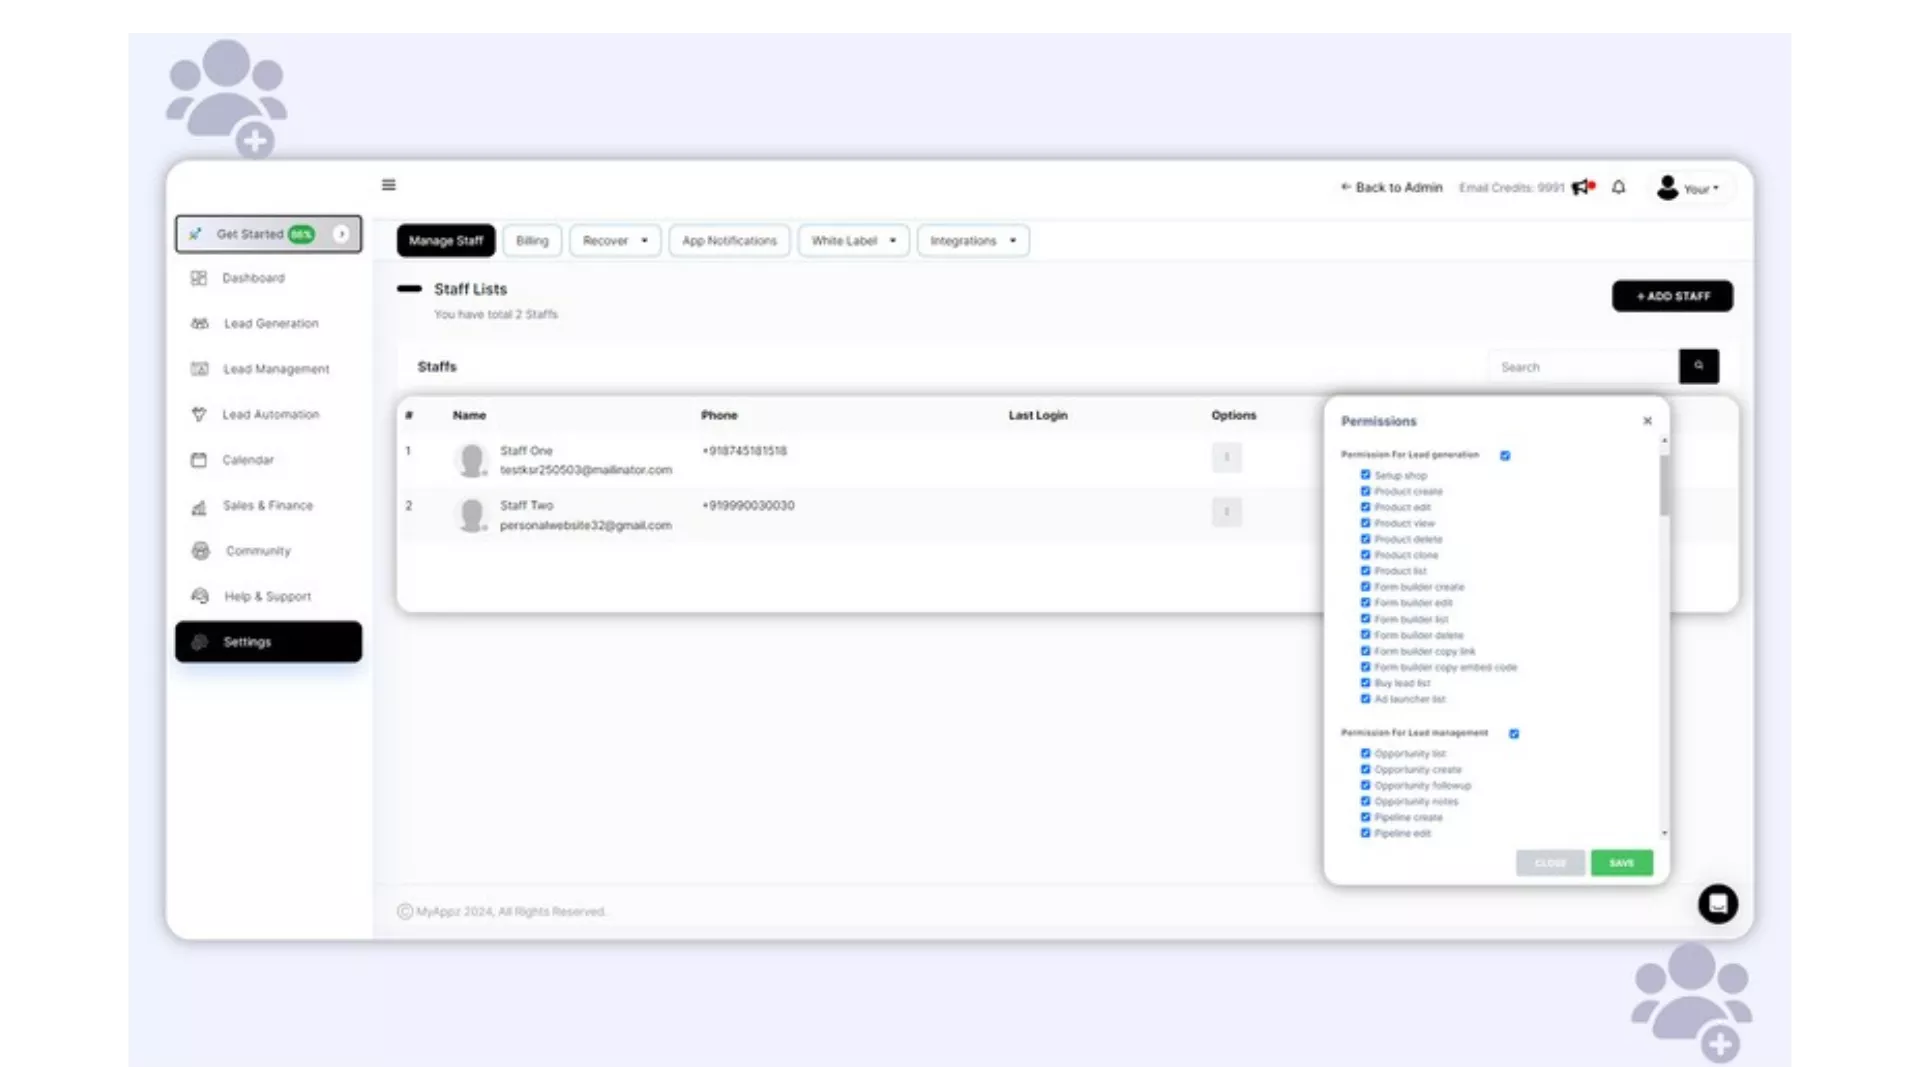The image size is (1920, 1080).
Task: Expand the White Label dropdown
Action: [x=853, y=241]
